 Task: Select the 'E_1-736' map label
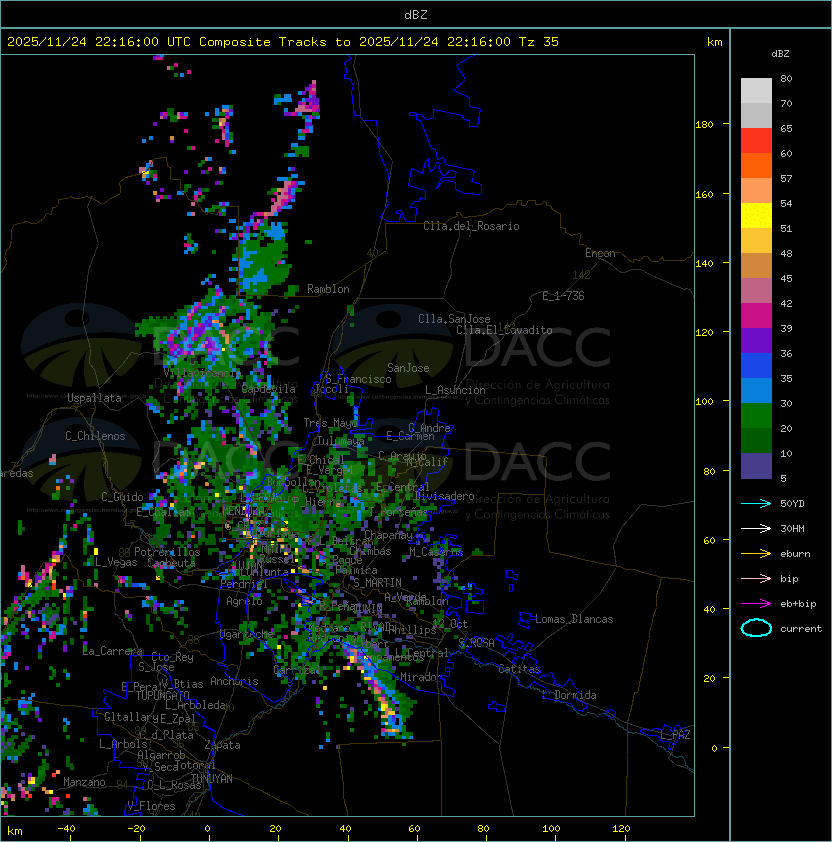click(x=563, y=296)
